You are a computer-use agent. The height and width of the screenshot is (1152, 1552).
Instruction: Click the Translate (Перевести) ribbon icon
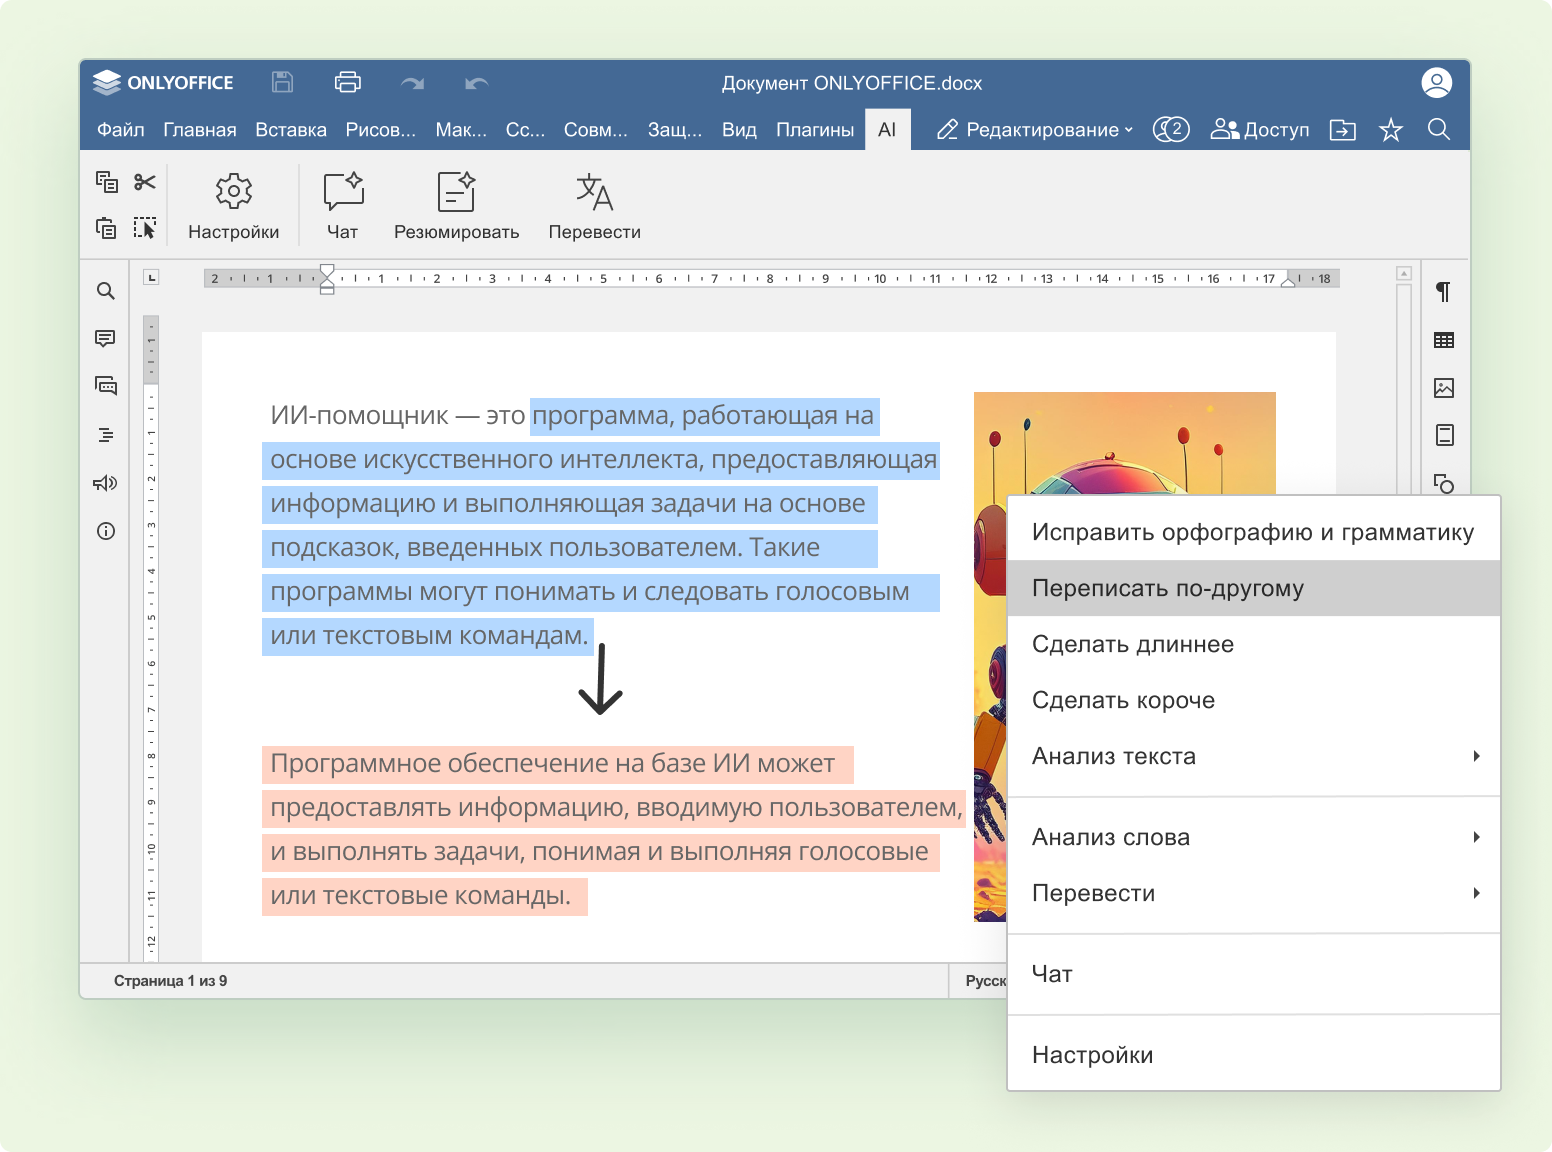click(x=594, y=205)
